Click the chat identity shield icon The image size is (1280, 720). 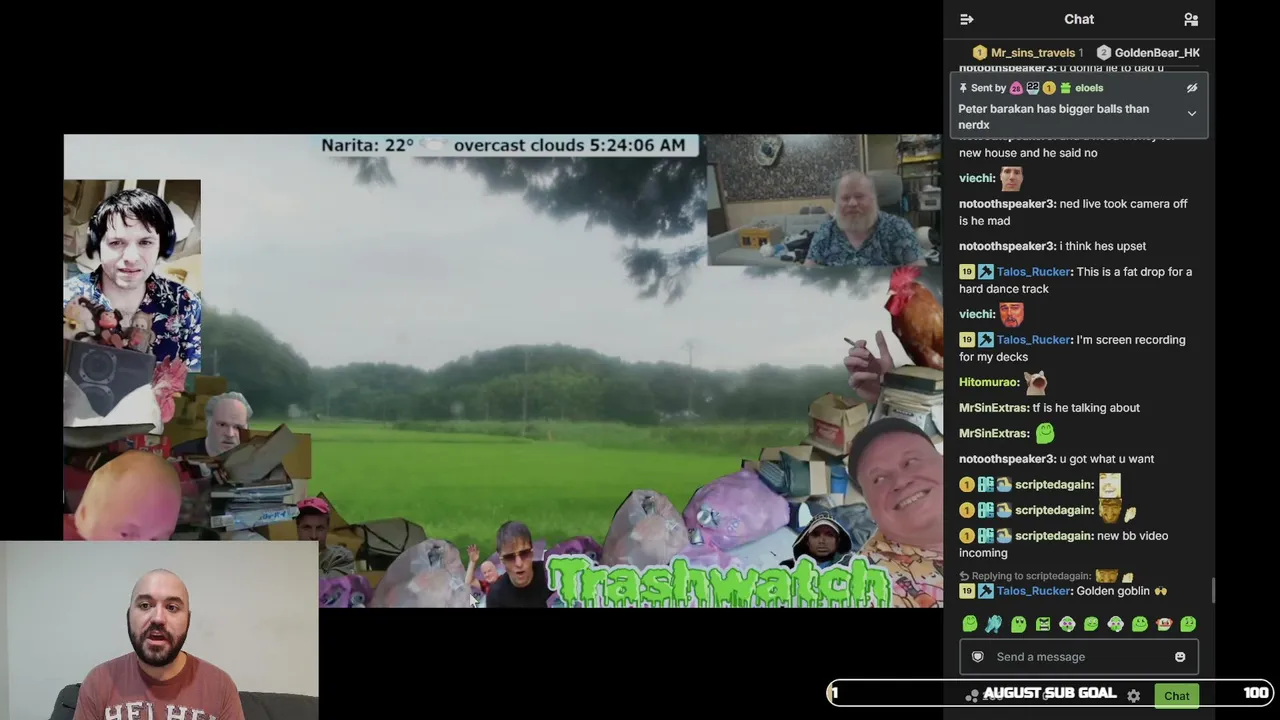point(978,657)
